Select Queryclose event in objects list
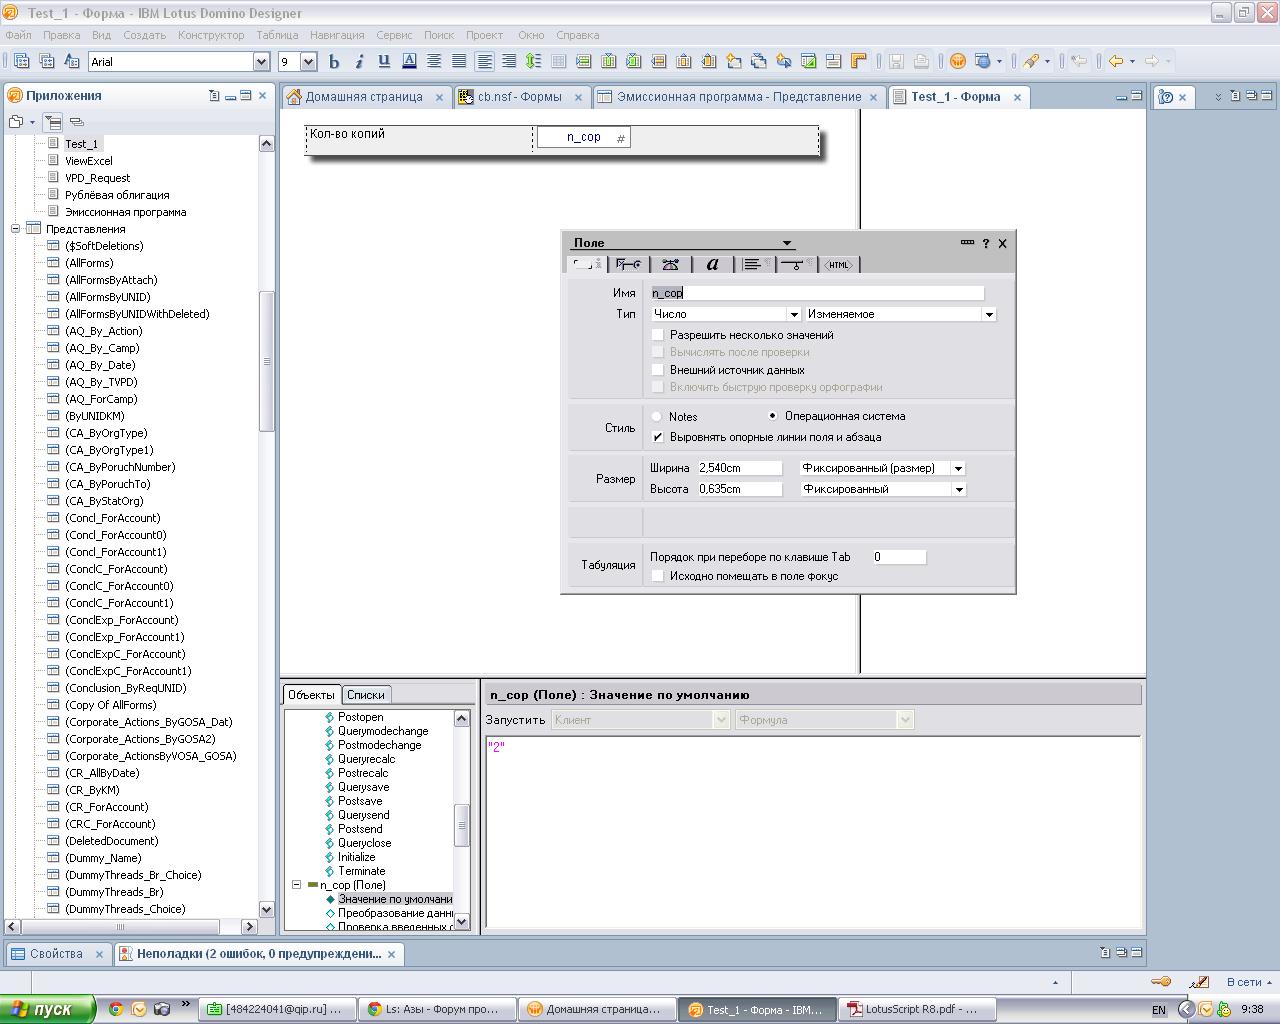The image size is (1280, 1024). pyautogui.click(x=364, y=843)
